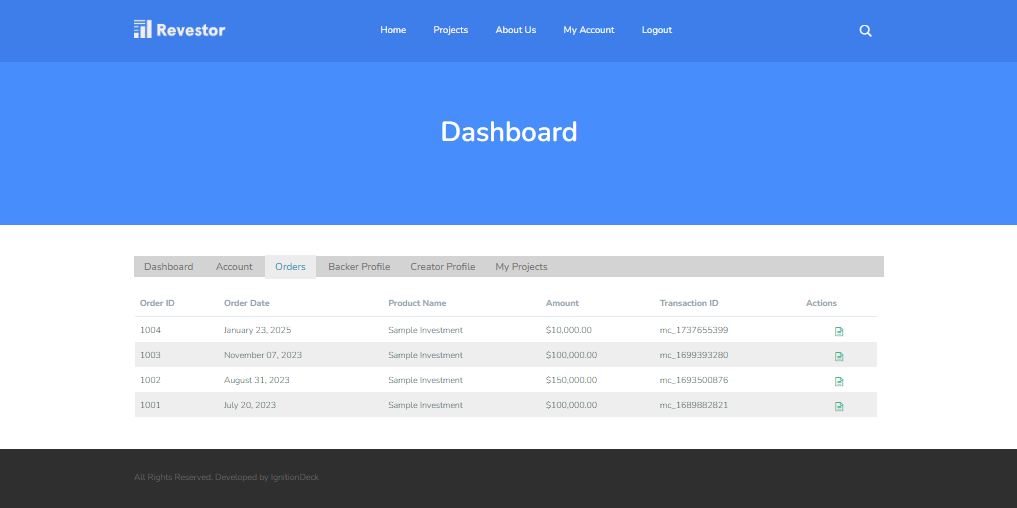
Task: Open Projects navigation link
Action: [x=451, y=30]
